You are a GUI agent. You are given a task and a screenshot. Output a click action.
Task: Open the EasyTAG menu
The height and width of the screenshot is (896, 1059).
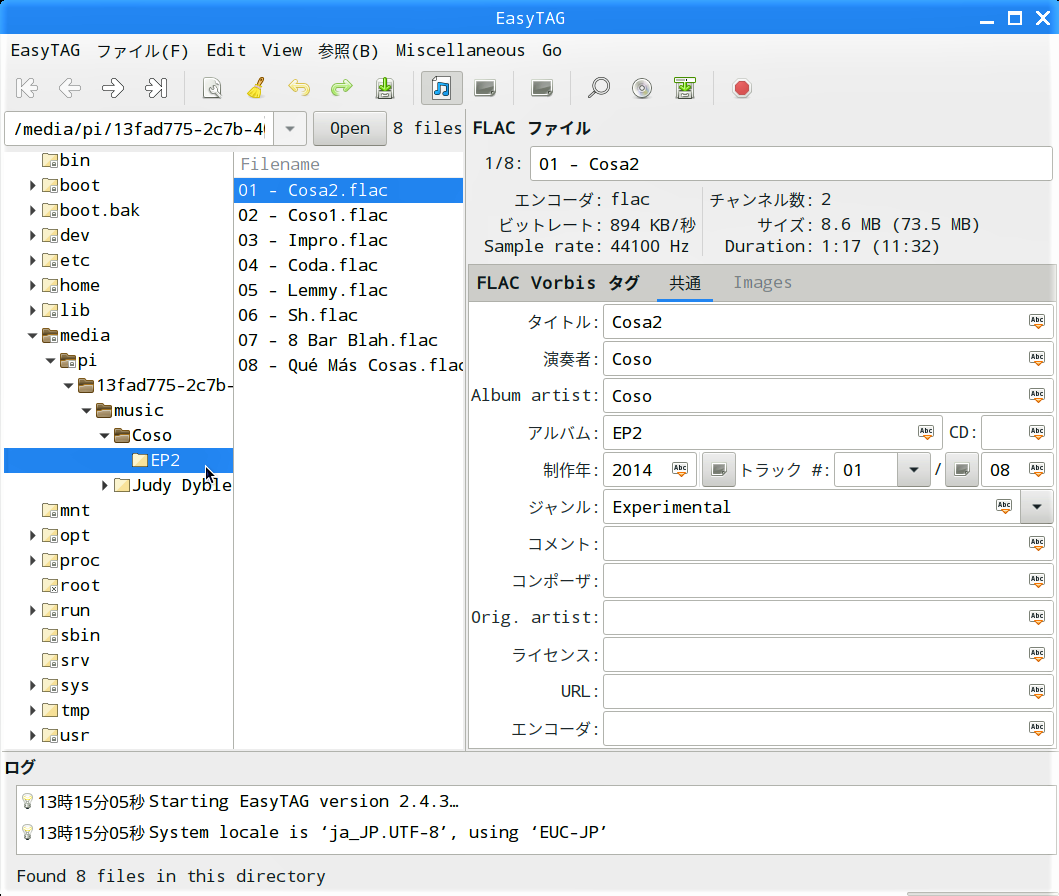pyautogui.click(x=45, y=51)
